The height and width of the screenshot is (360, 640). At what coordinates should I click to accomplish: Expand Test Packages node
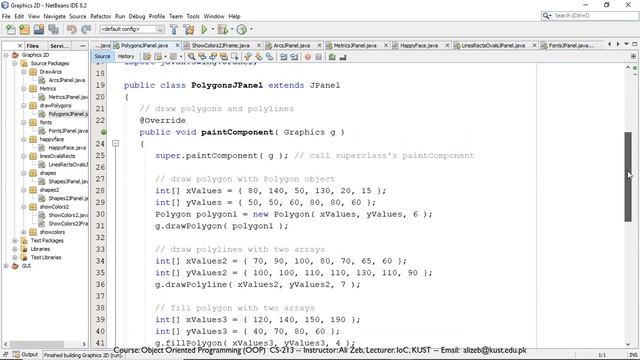point(15,240)
